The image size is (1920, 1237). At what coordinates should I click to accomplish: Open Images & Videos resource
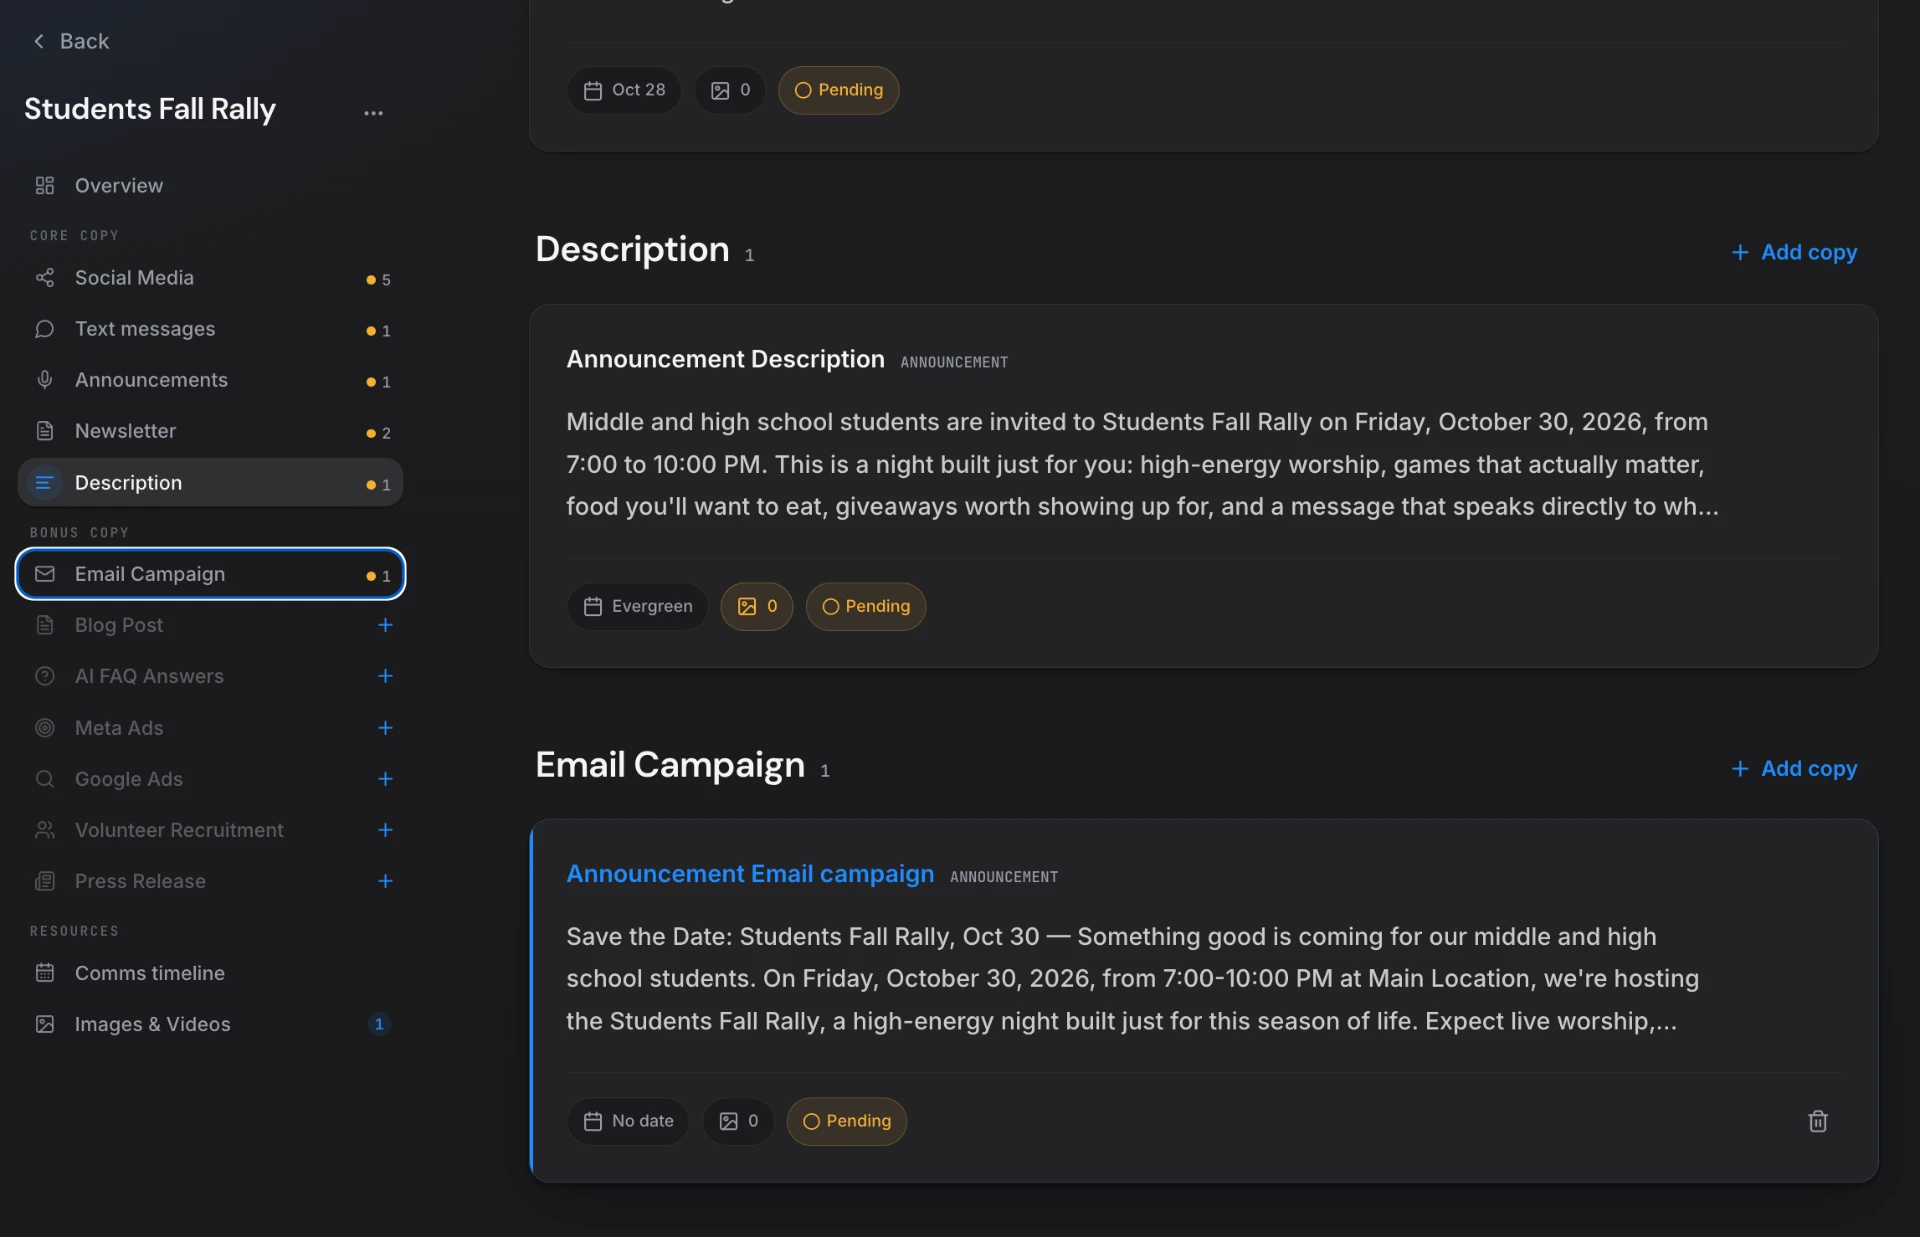210,1024
